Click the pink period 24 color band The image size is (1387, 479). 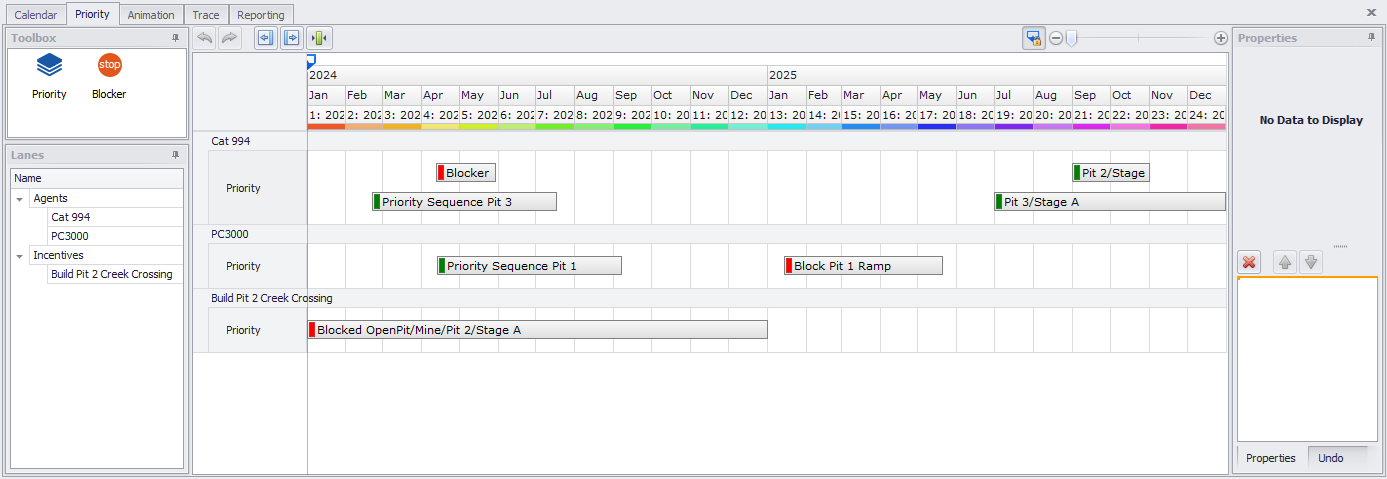click(1206, 127)
